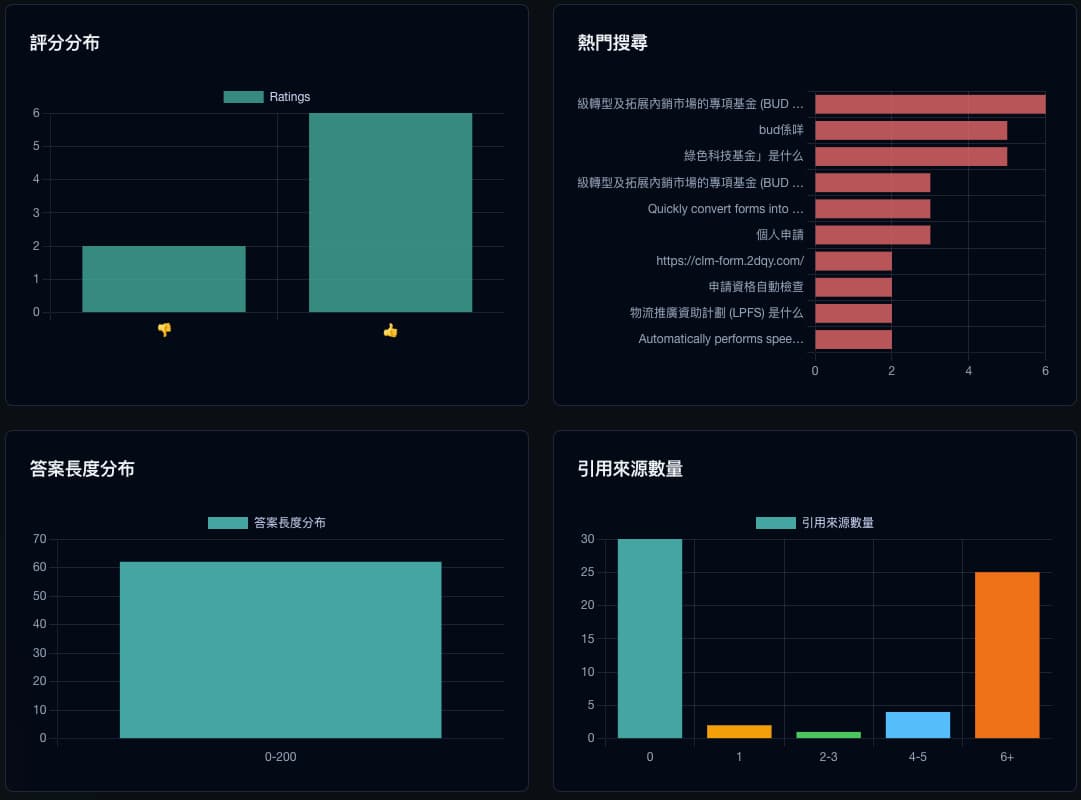
Task: Click the 評分分布 card title
Action: [x=65, y=43]
